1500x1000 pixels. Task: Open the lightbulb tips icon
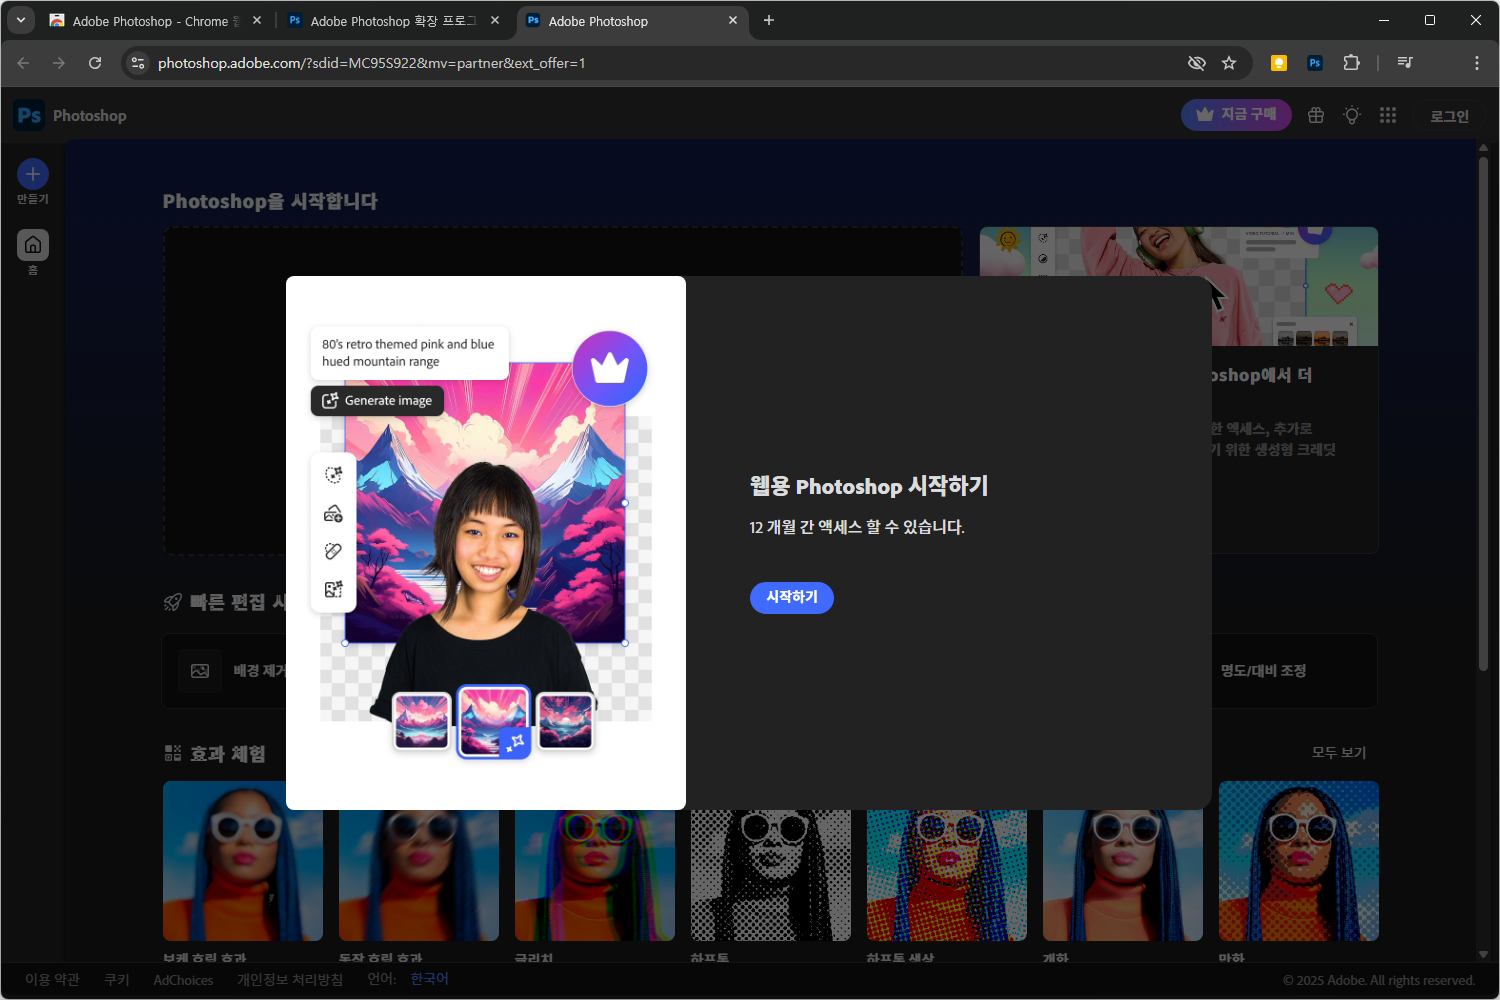click(x=1352, y=115)
